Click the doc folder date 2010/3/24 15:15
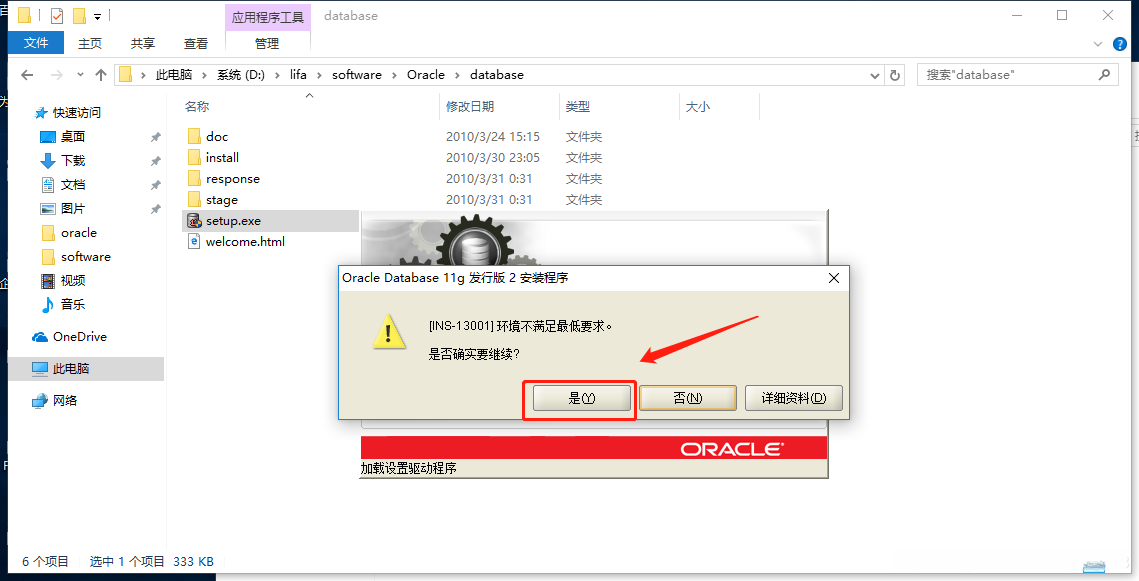1139x581 pixels. point(493,137)
